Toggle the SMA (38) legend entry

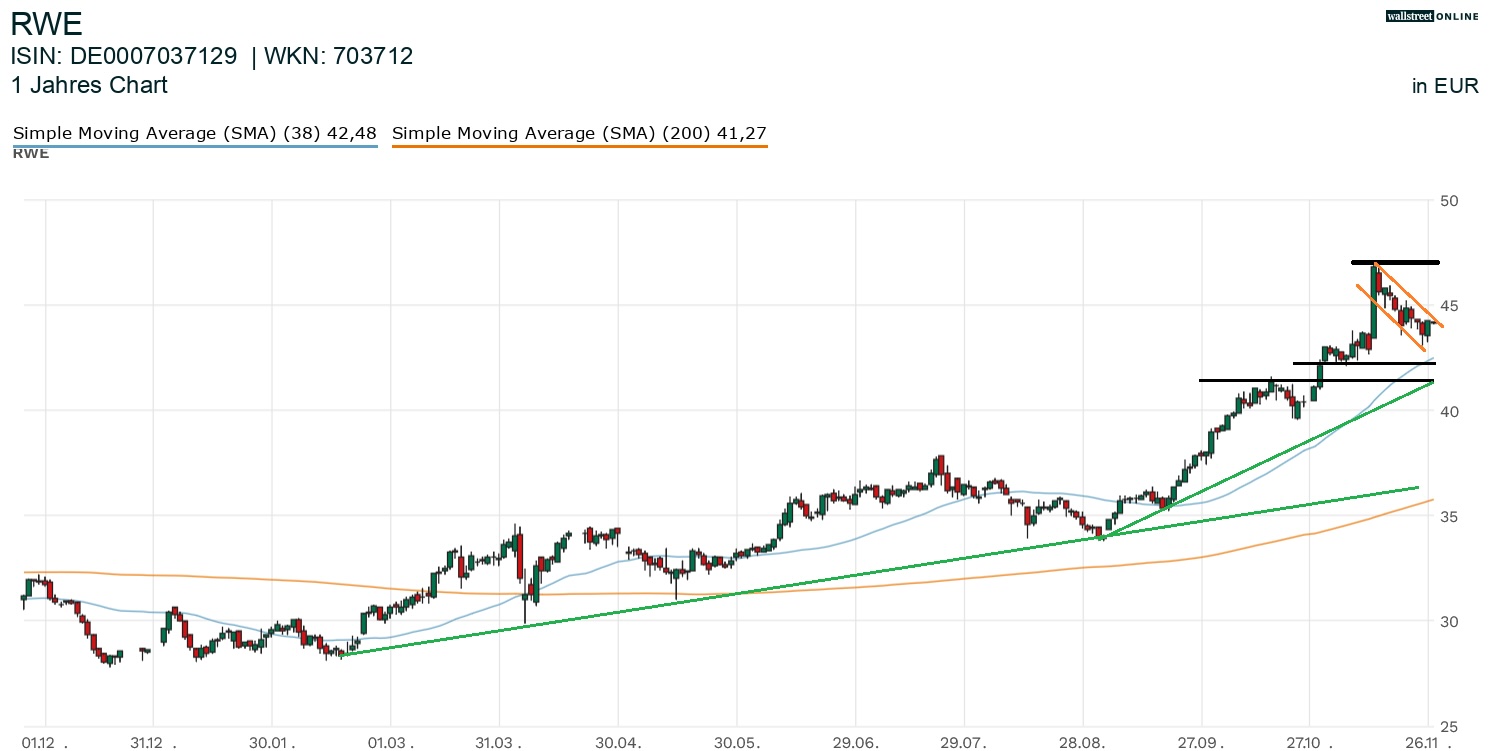coord(194,133)
